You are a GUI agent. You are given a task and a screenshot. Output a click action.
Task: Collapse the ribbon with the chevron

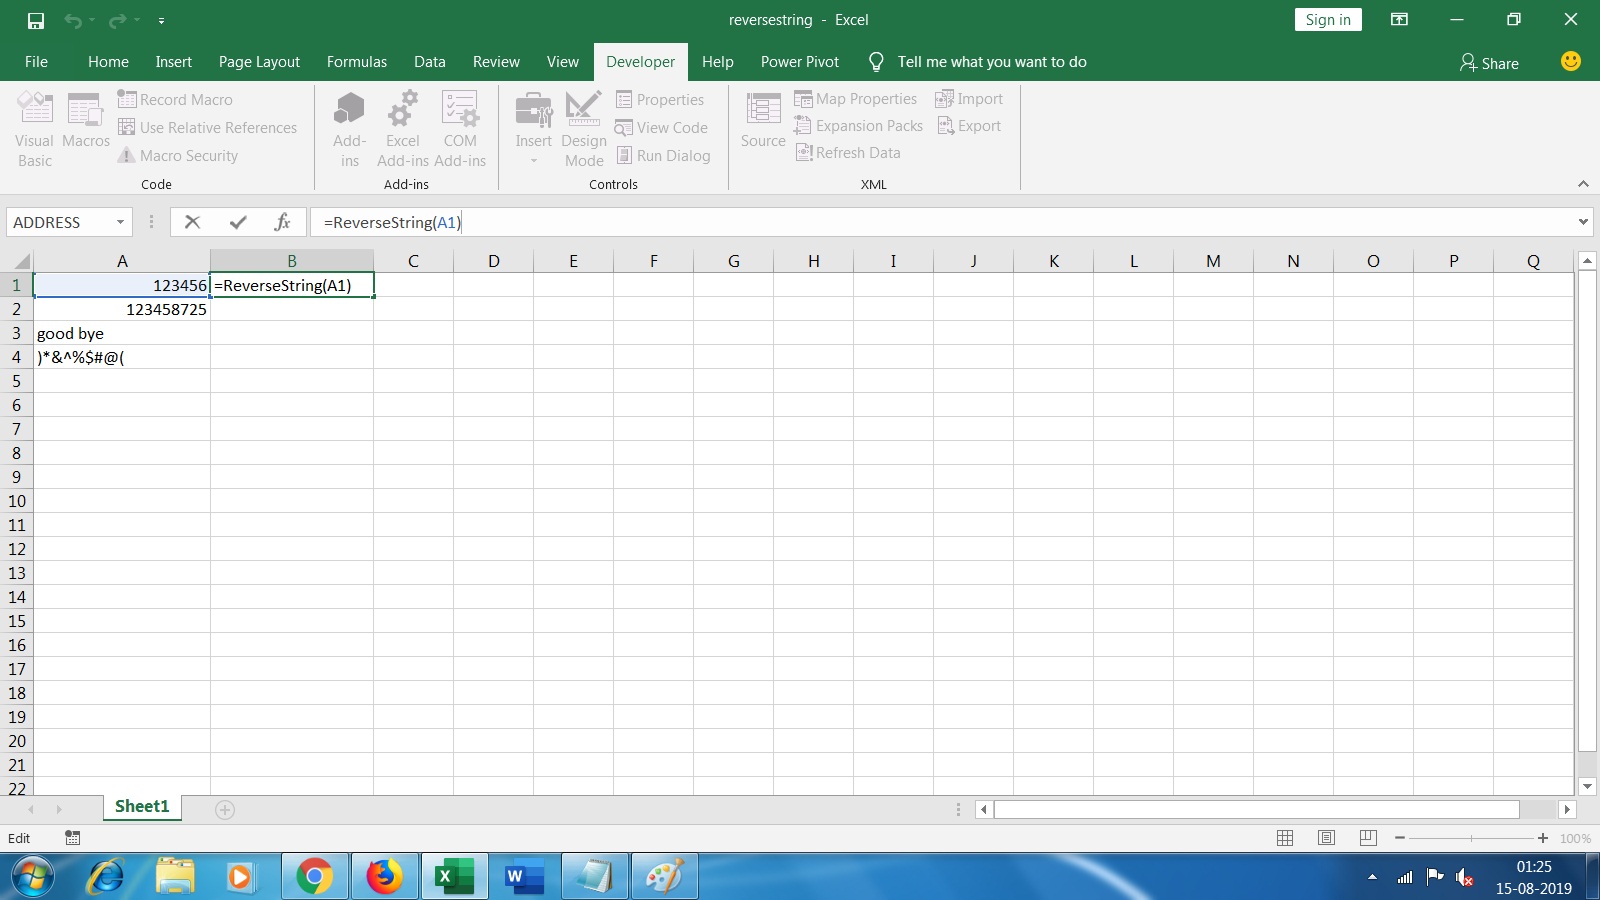(1584, 183)
